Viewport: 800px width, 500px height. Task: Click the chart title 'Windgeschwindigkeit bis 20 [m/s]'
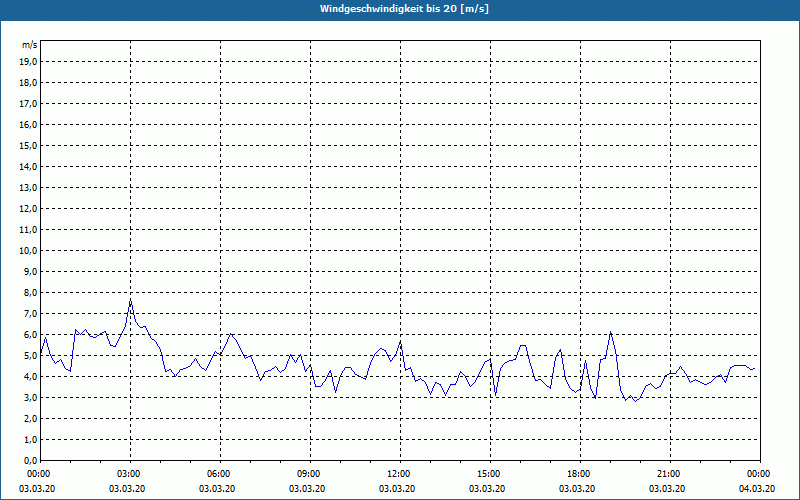pos(404,9)
